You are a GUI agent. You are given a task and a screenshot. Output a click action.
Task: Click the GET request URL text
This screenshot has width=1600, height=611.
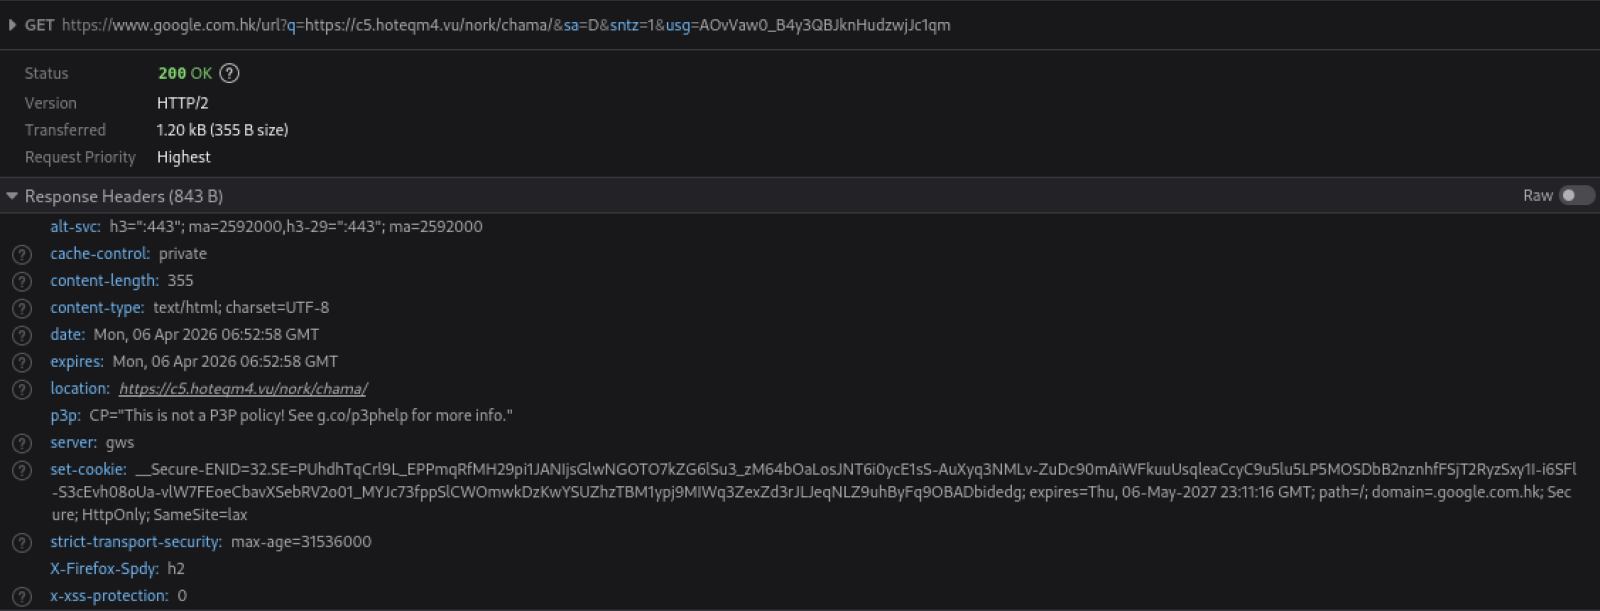(506, 25)
